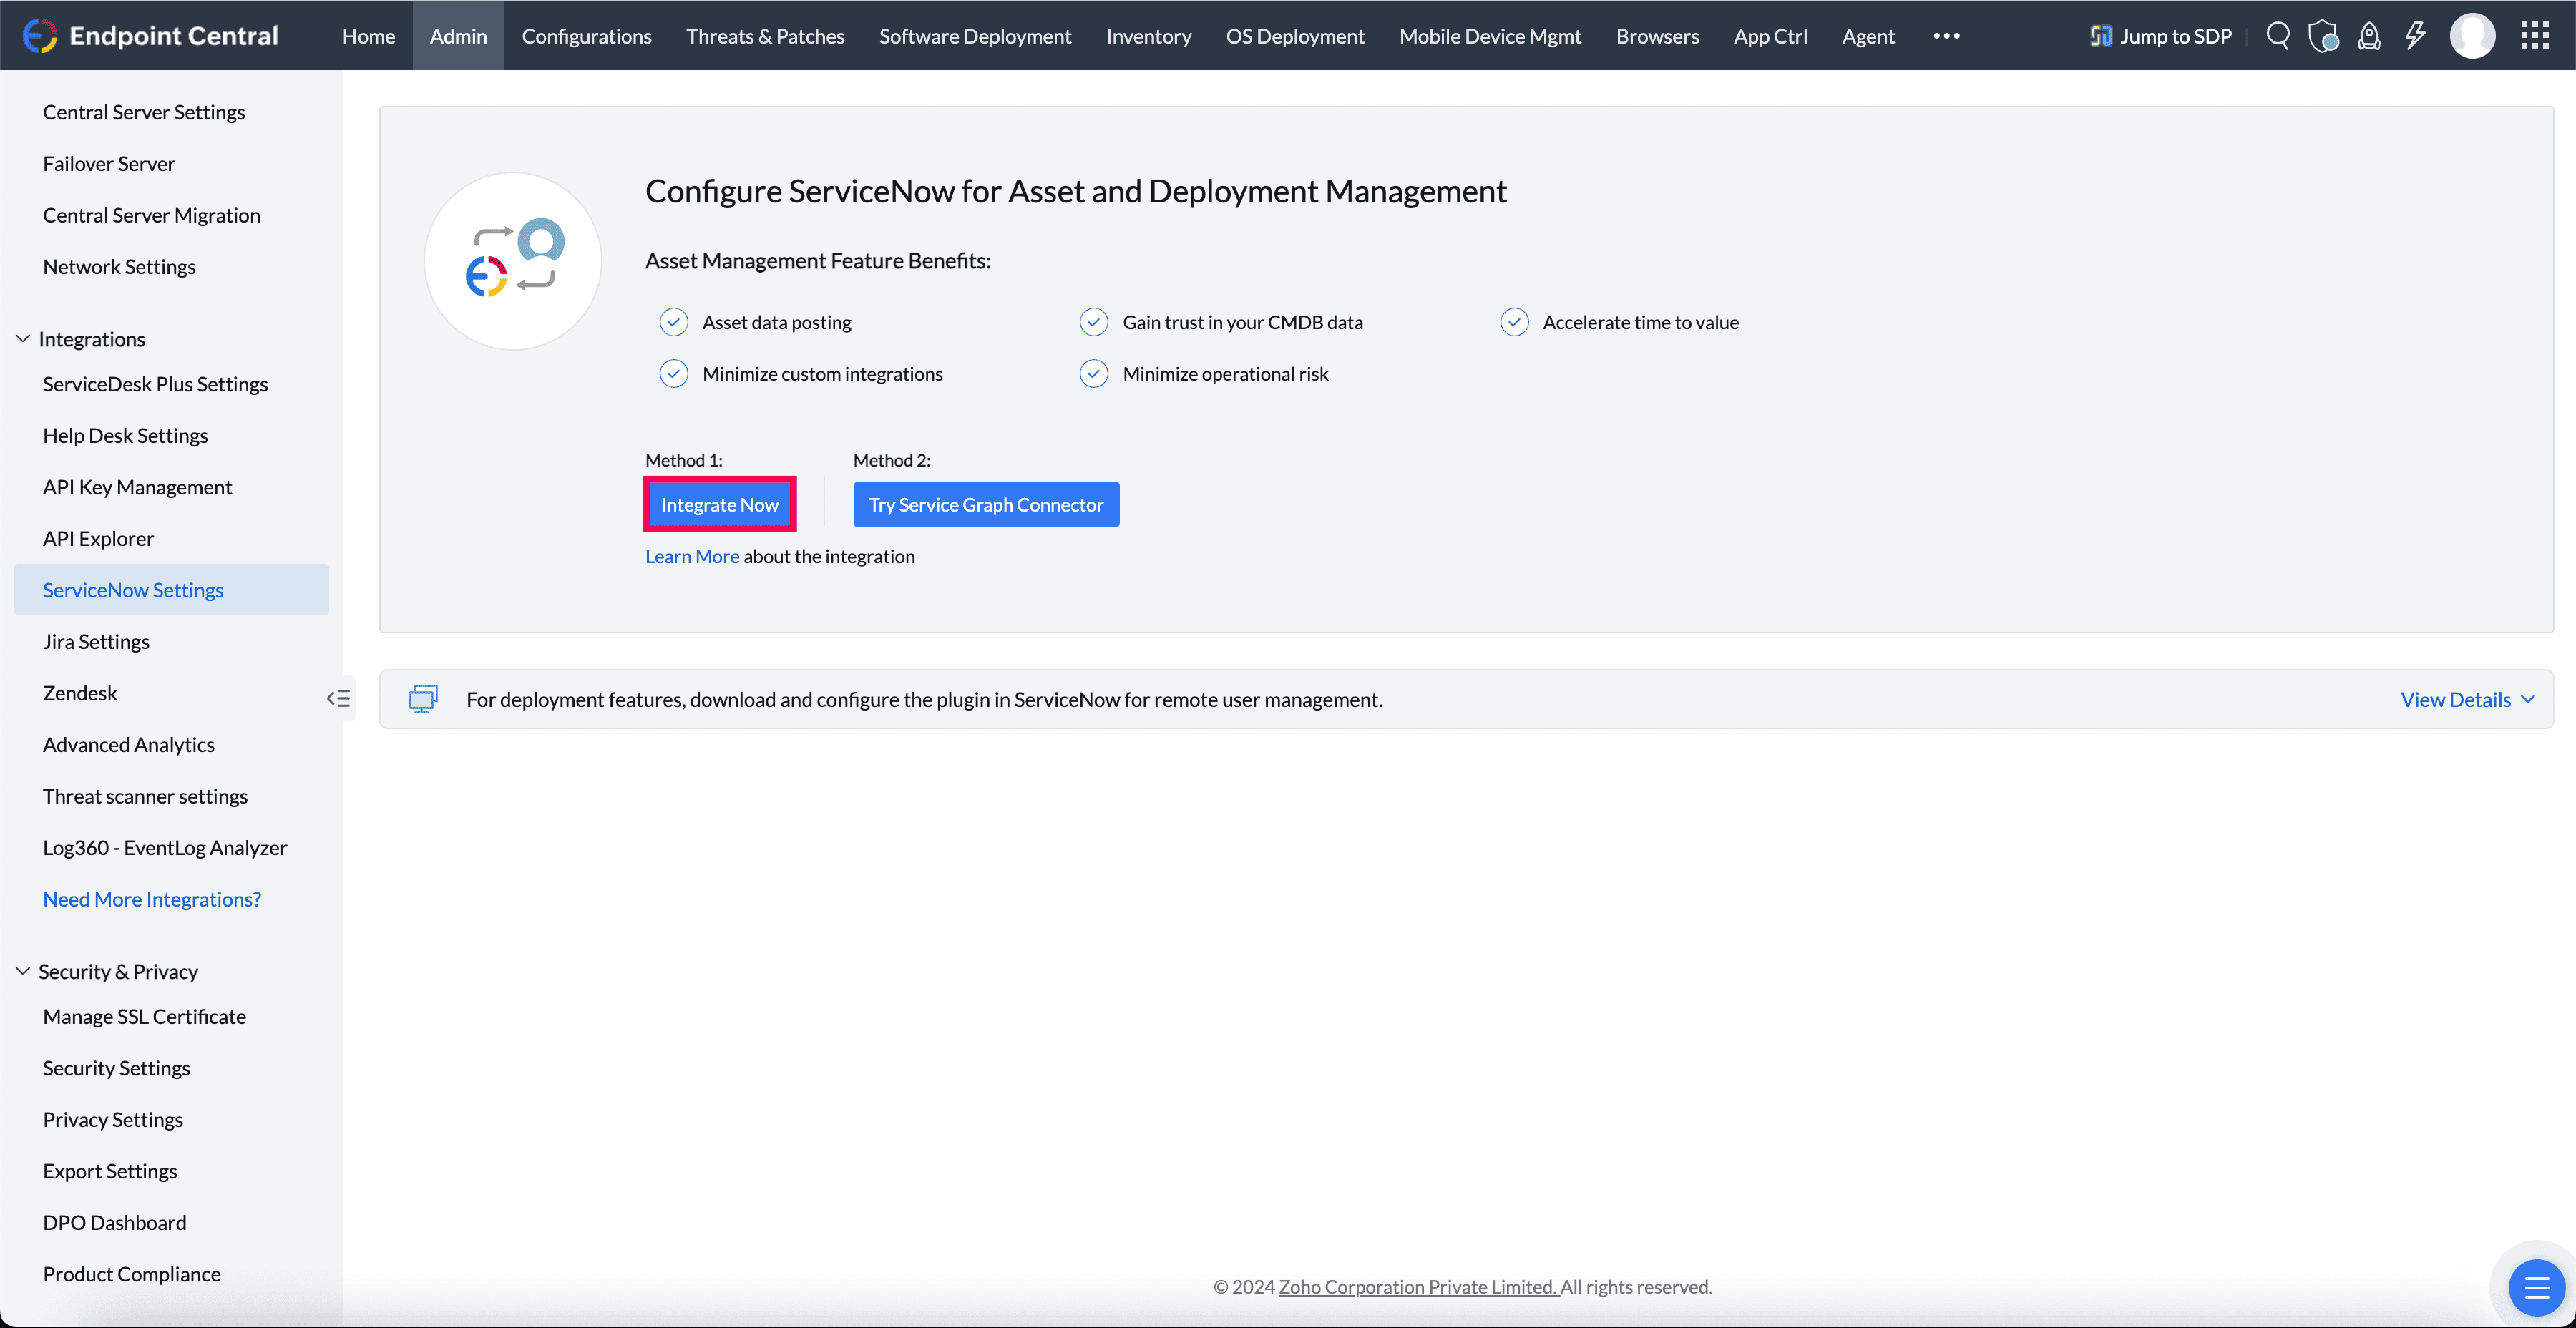Open the rocket What's New icon

(2369, 35)
